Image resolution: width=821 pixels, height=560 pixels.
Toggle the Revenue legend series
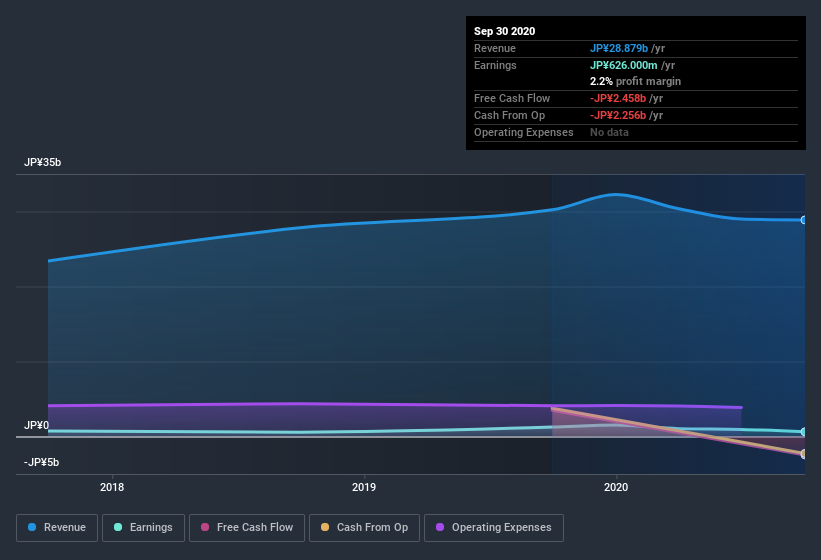tap(57, 528)
